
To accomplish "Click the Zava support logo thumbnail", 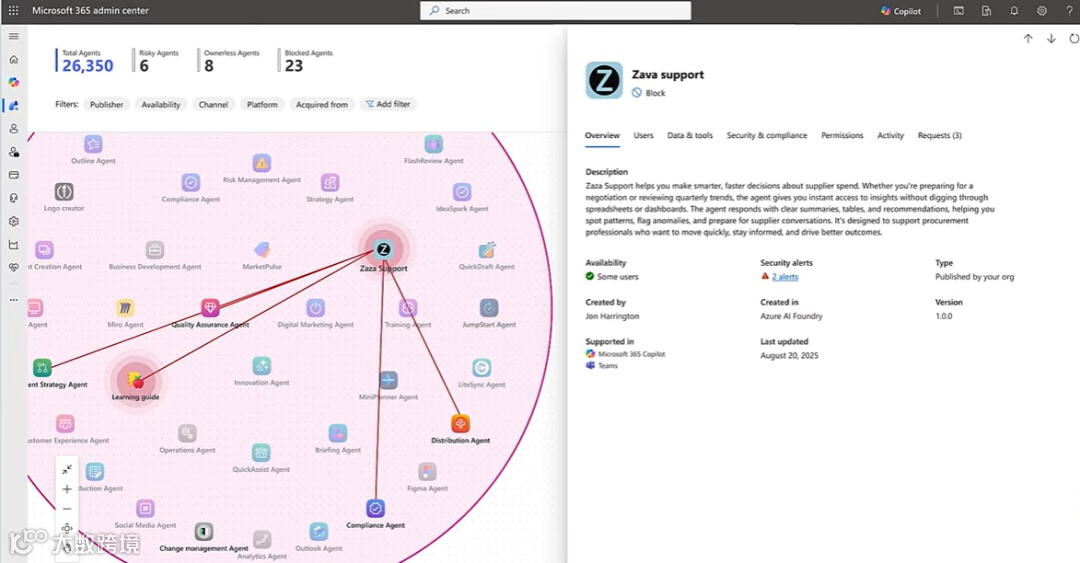I will click(x=604, y=81).
